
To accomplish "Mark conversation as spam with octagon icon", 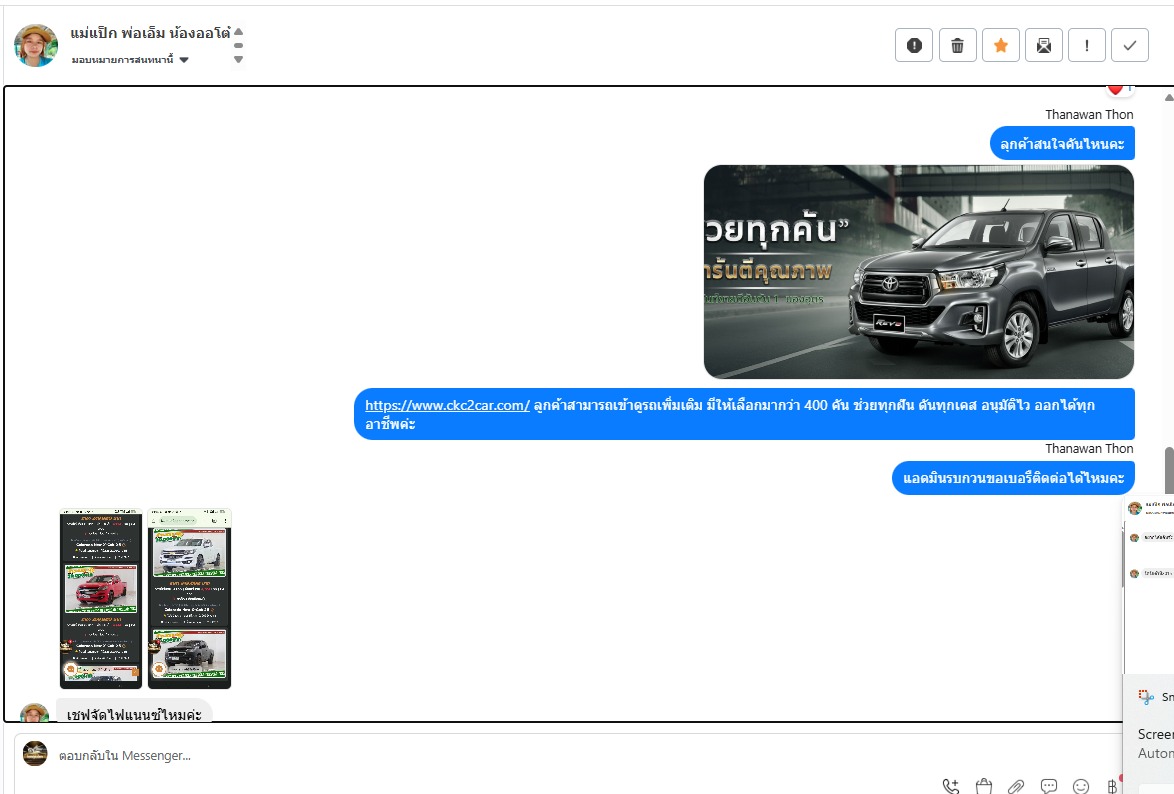I will 913,46.
